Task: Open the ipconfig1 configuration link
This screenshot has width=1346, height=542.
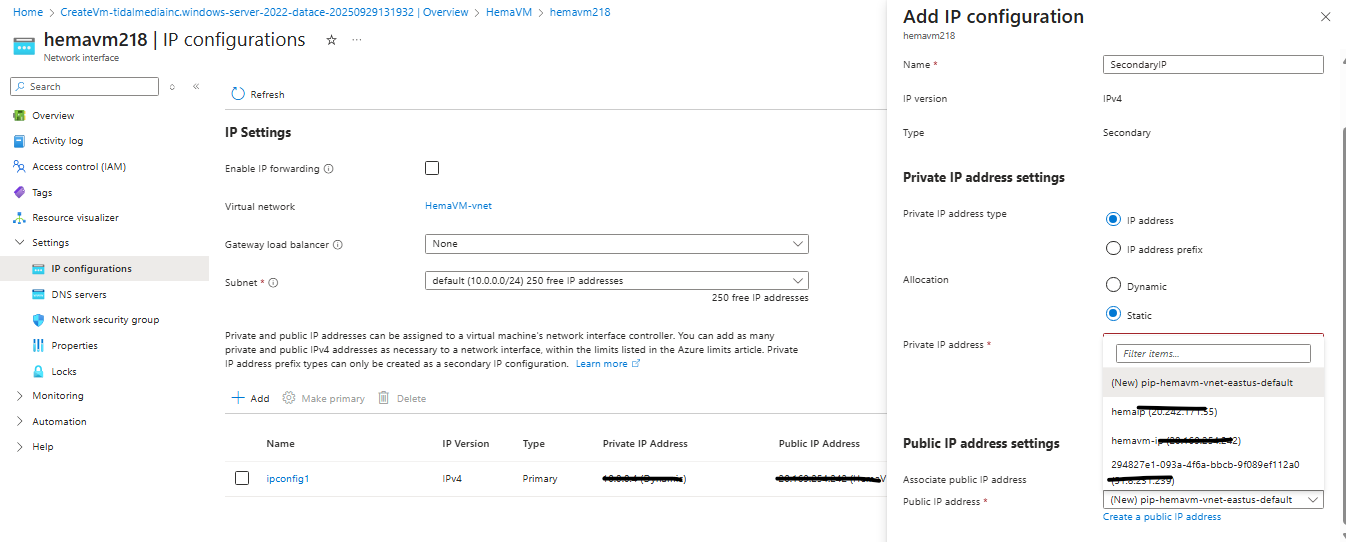Action: pos(288,479)
